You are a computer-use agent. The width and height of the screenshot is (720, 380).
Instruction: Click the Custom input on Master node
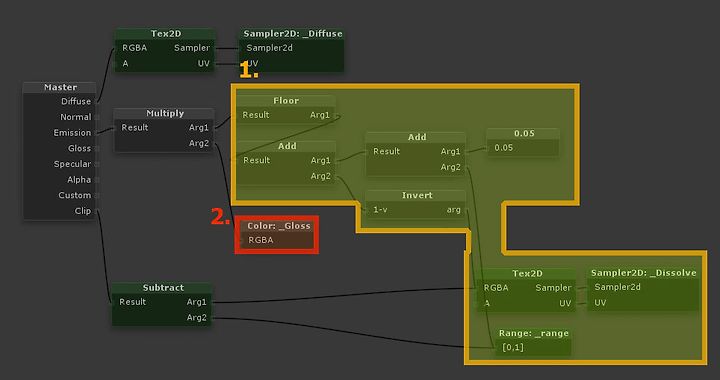[74, 195]
